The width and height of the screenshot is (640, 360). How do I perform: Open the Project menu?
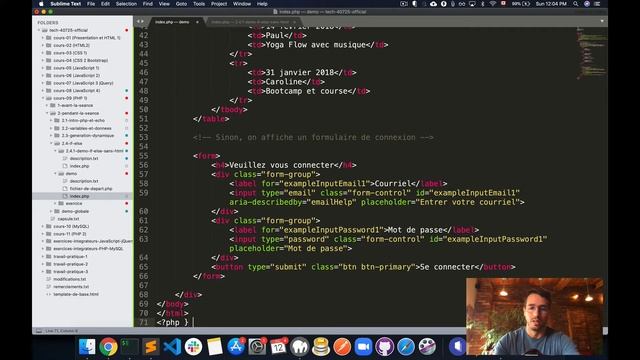pos(219,4)
